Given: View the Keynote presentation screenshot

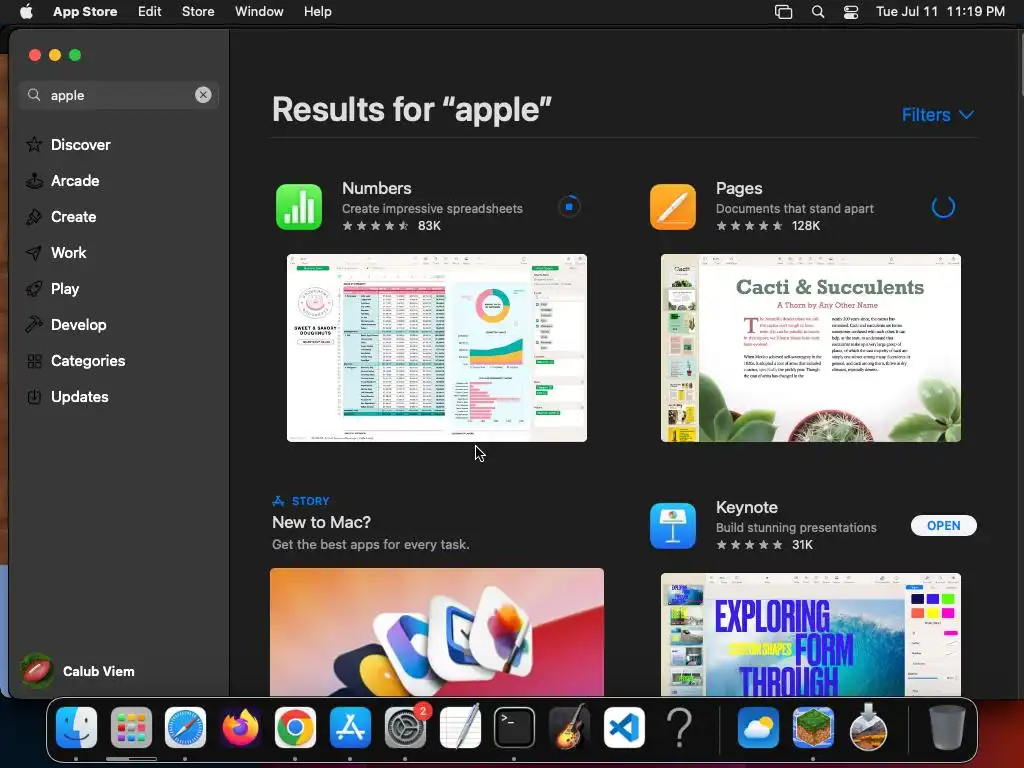Looking at the screenshot, I should (810, 634).
